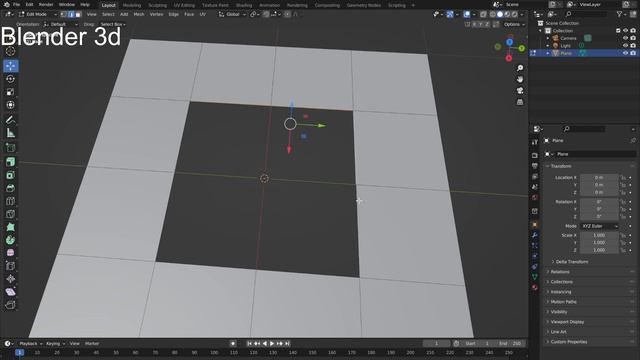This screenshot has width=640, height=360.
Task: Open the Keying popover in timeline
Action: 55,344
